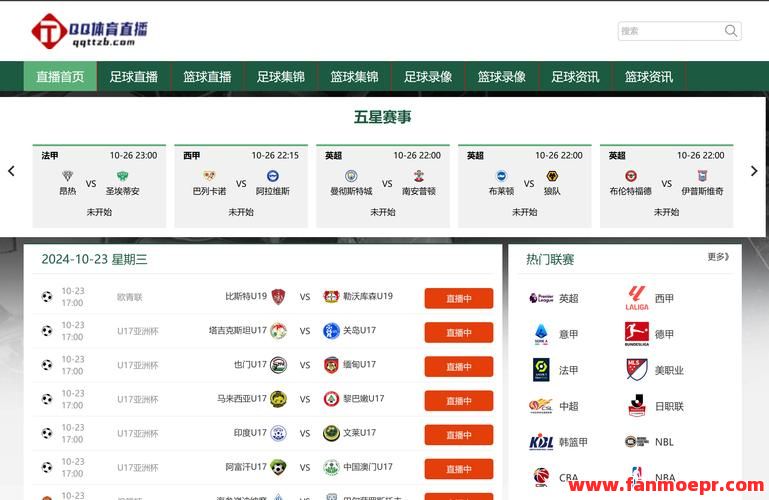Watch 比斯特U19 match via 直播中 button
The width and height of the screenshot is (769, 500).
[x=459, y=298]
